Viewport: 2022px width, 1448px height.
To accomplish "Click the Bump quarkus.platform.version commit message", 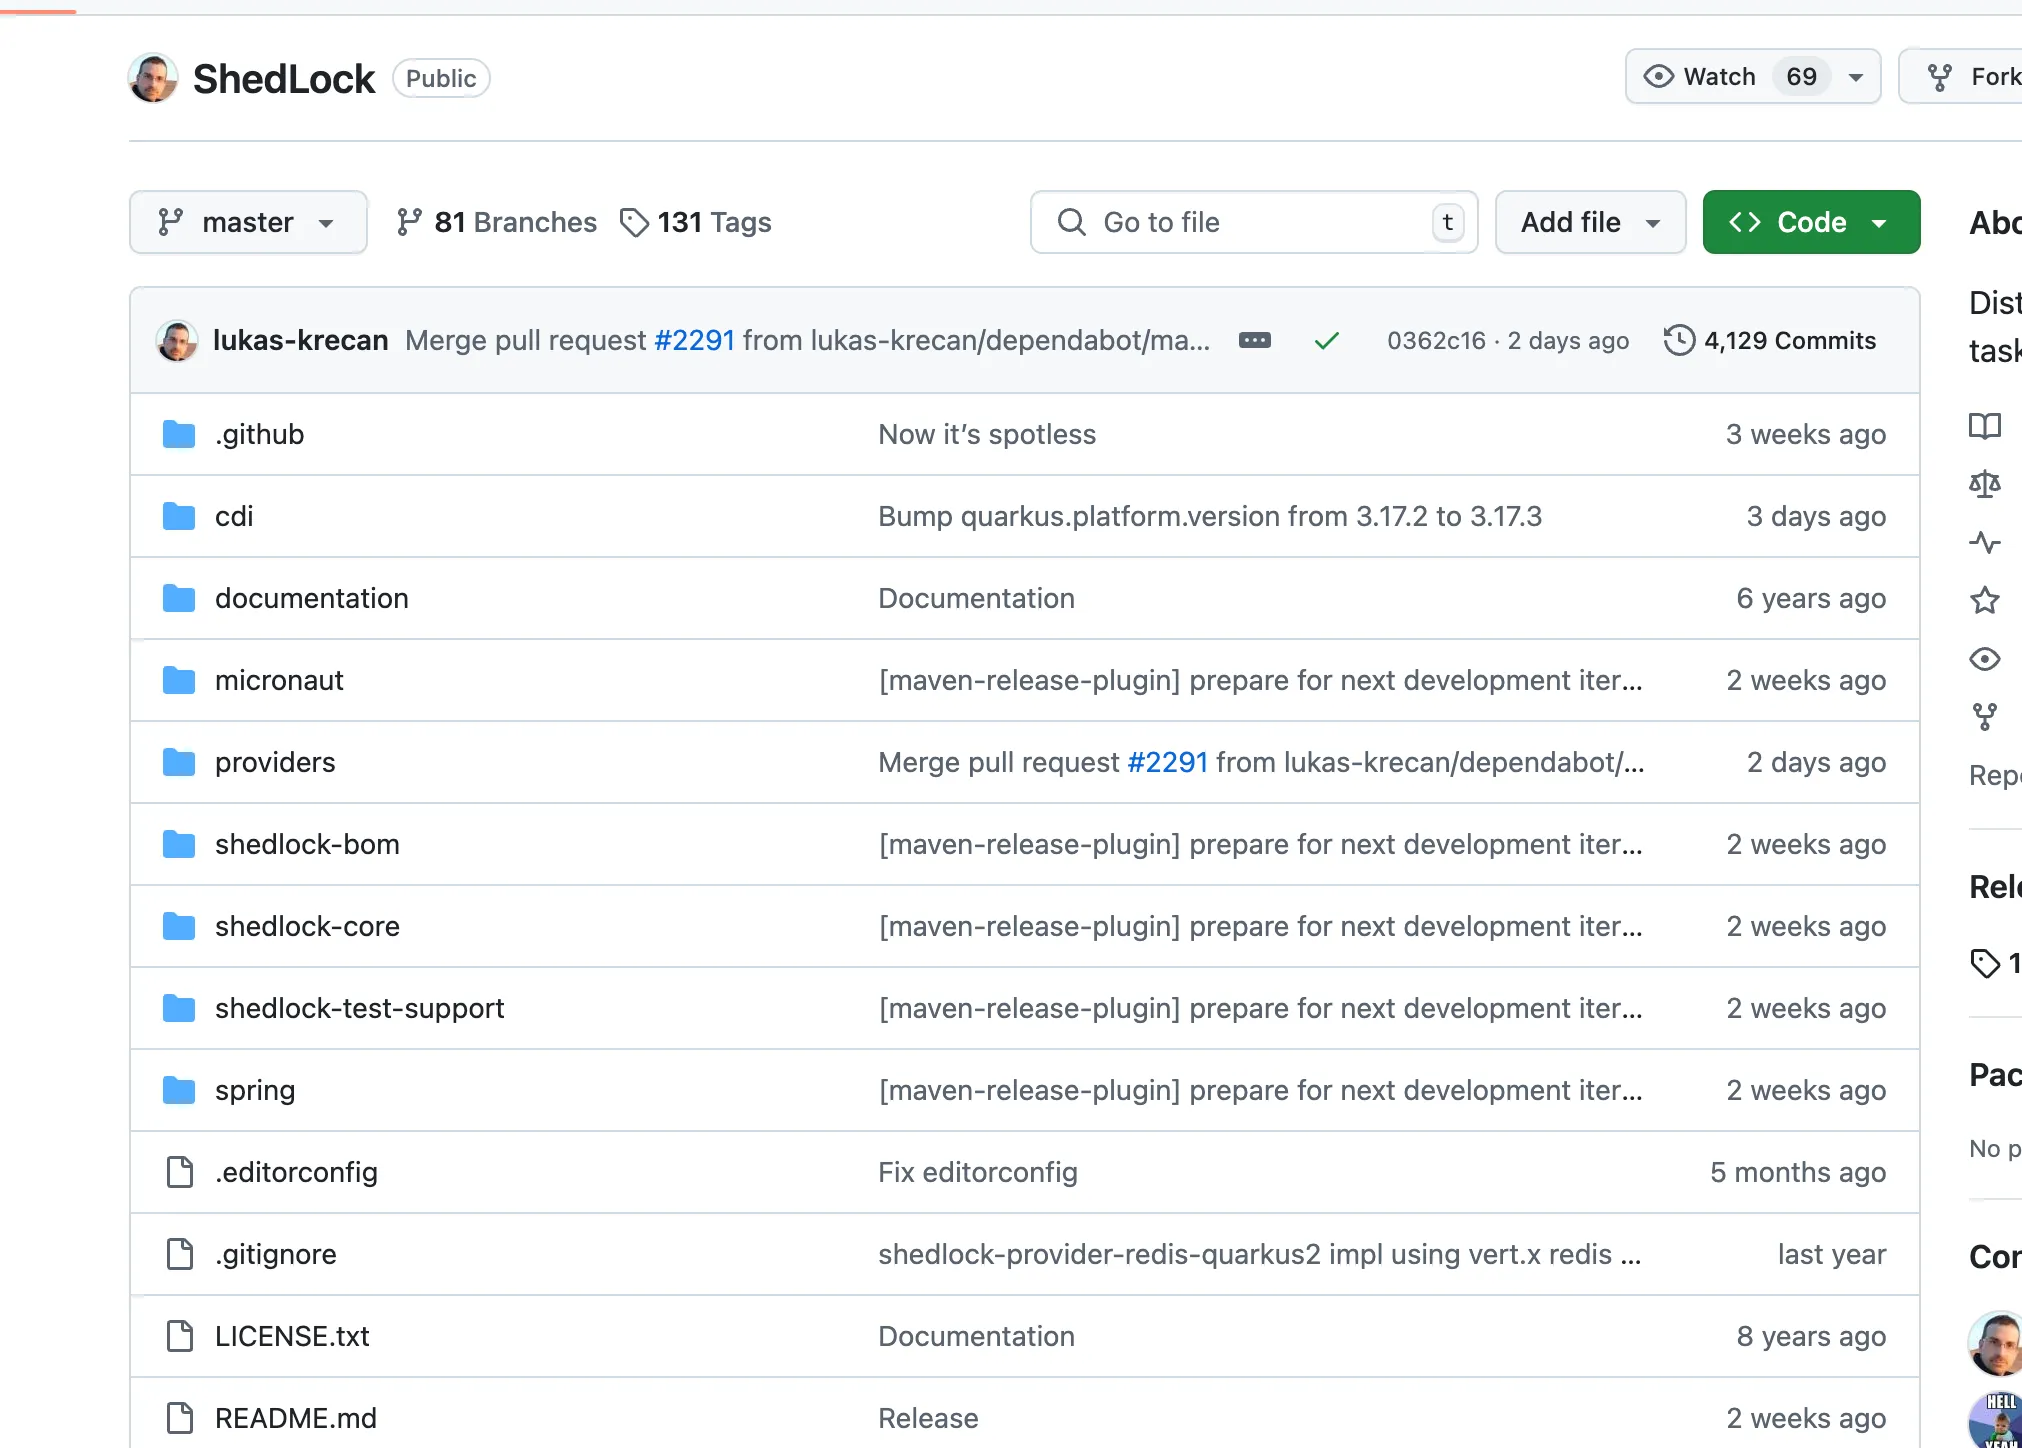I will [x=1210, y=516].
